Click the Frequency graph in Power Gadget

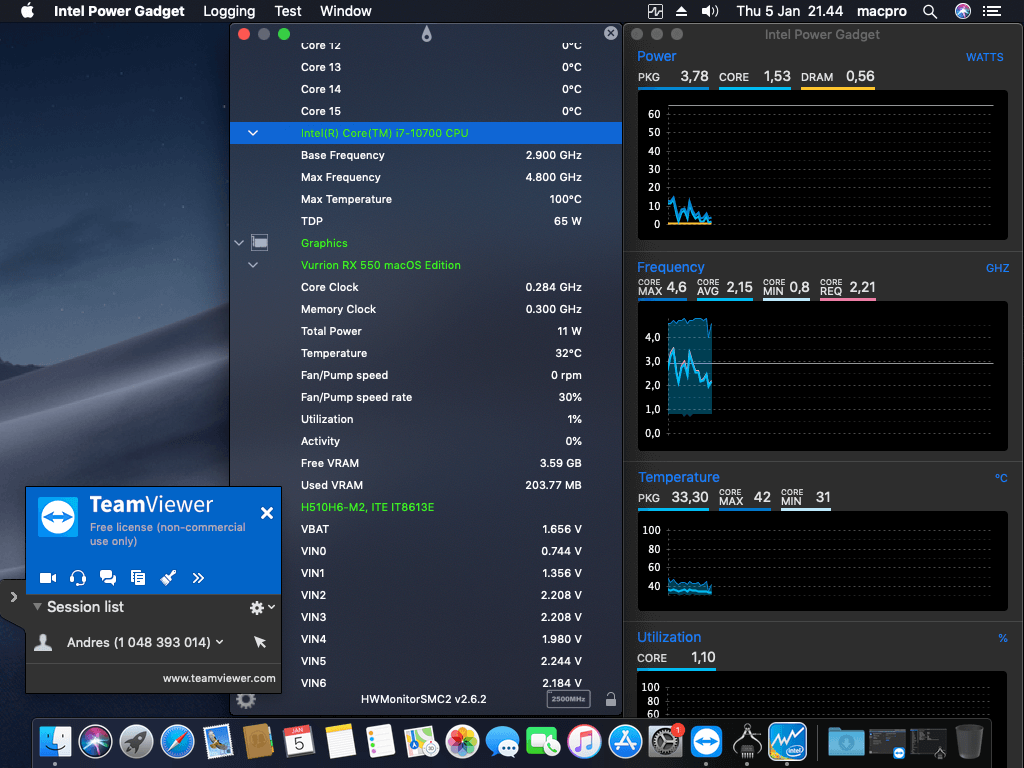[x=822, y=376]
